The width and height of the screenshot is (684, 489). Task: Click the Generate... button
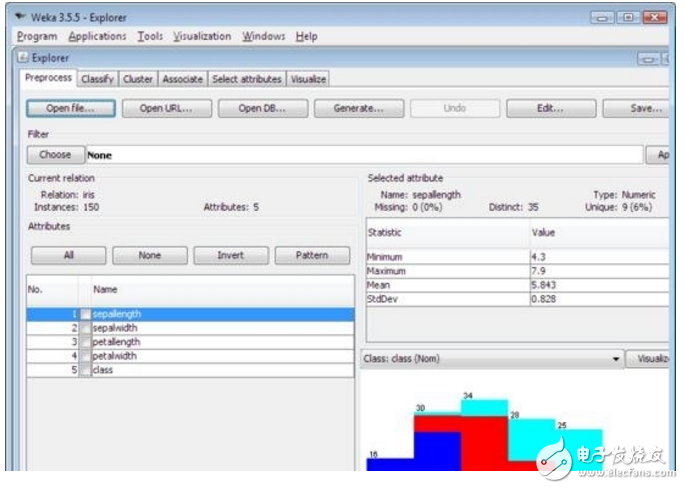[x=358, y=108]
